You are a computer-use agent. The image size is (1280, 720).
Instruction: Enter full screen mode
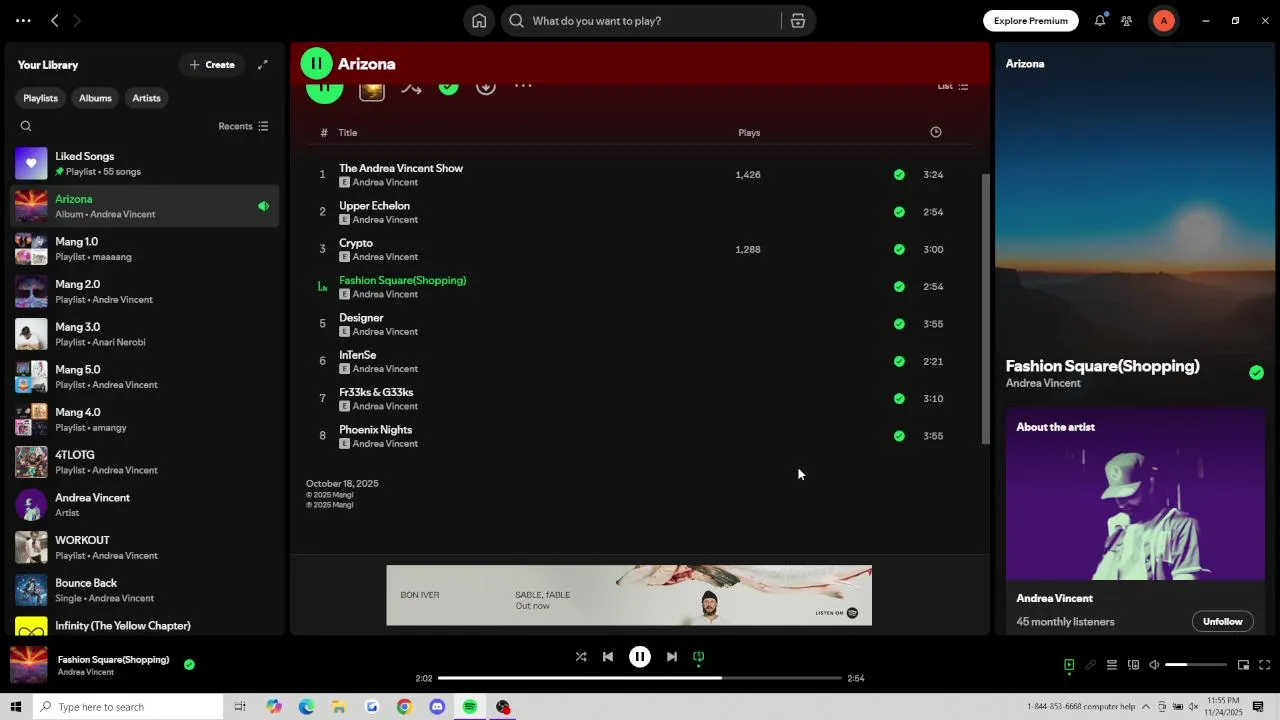(1265, 665)
